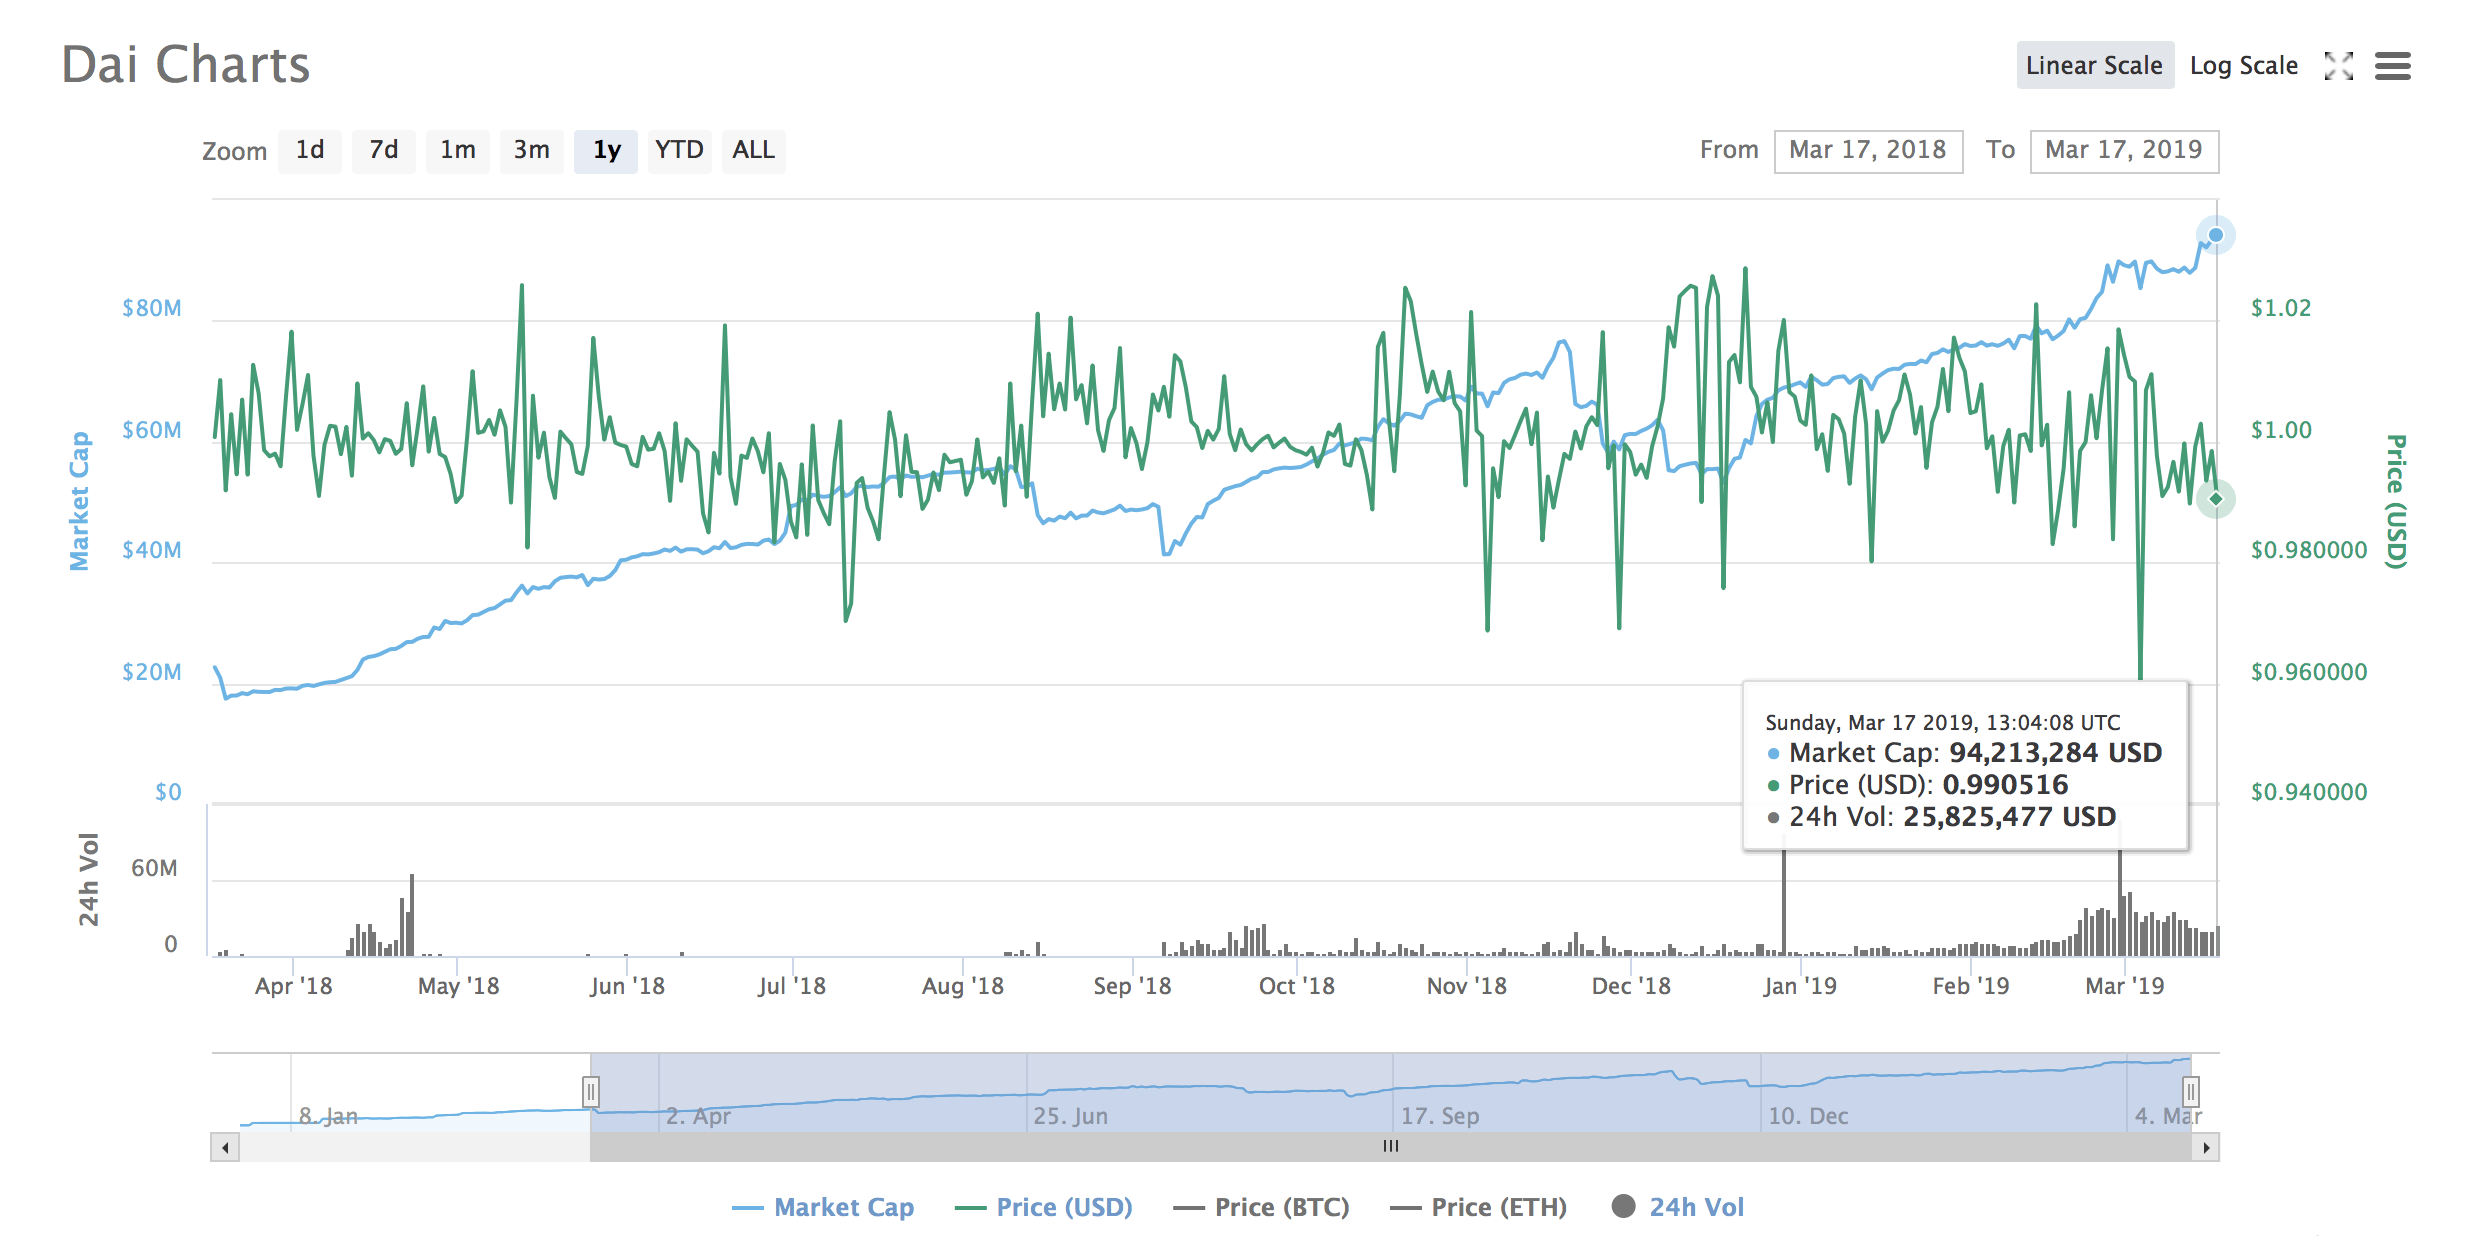
Task: Click the 10. Dec navigator label
Action: click(1808, 1116)
